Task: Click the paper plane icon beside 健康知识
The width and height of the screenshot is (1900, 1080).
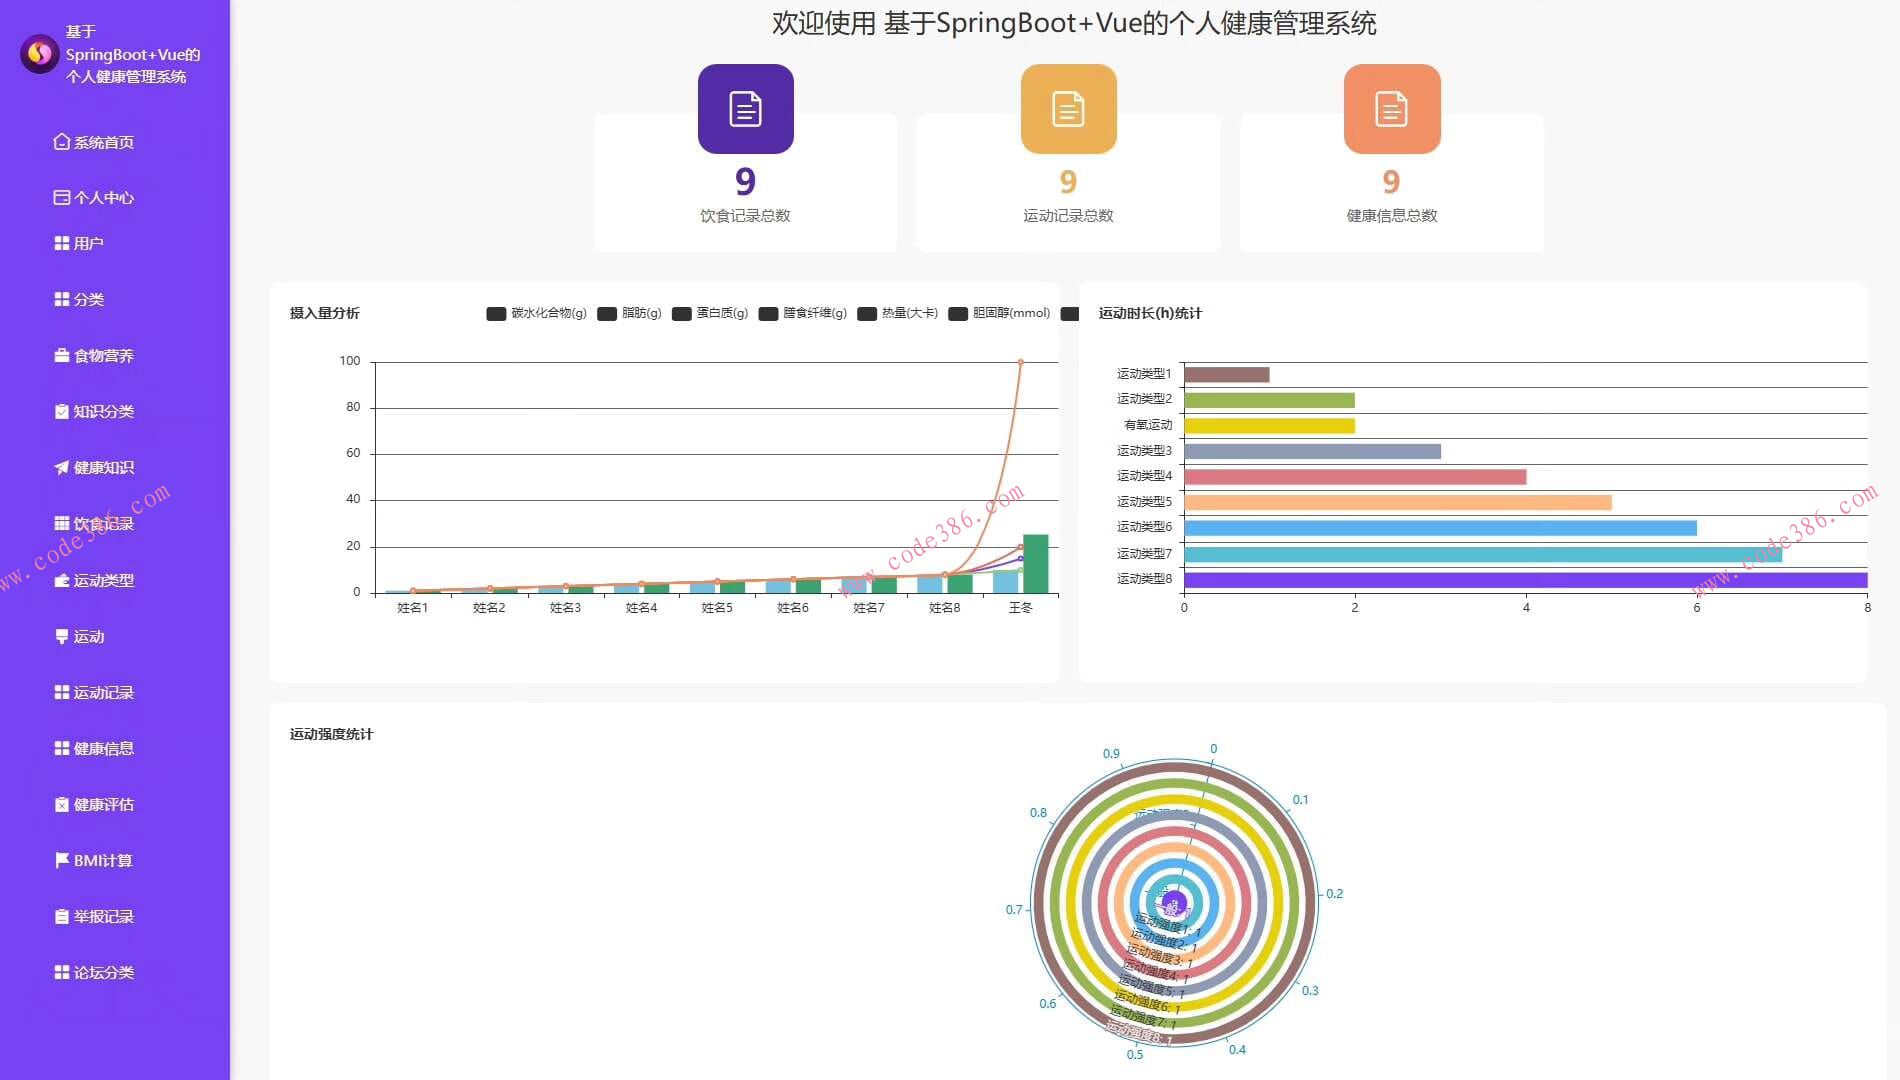Action: (62, 467)
